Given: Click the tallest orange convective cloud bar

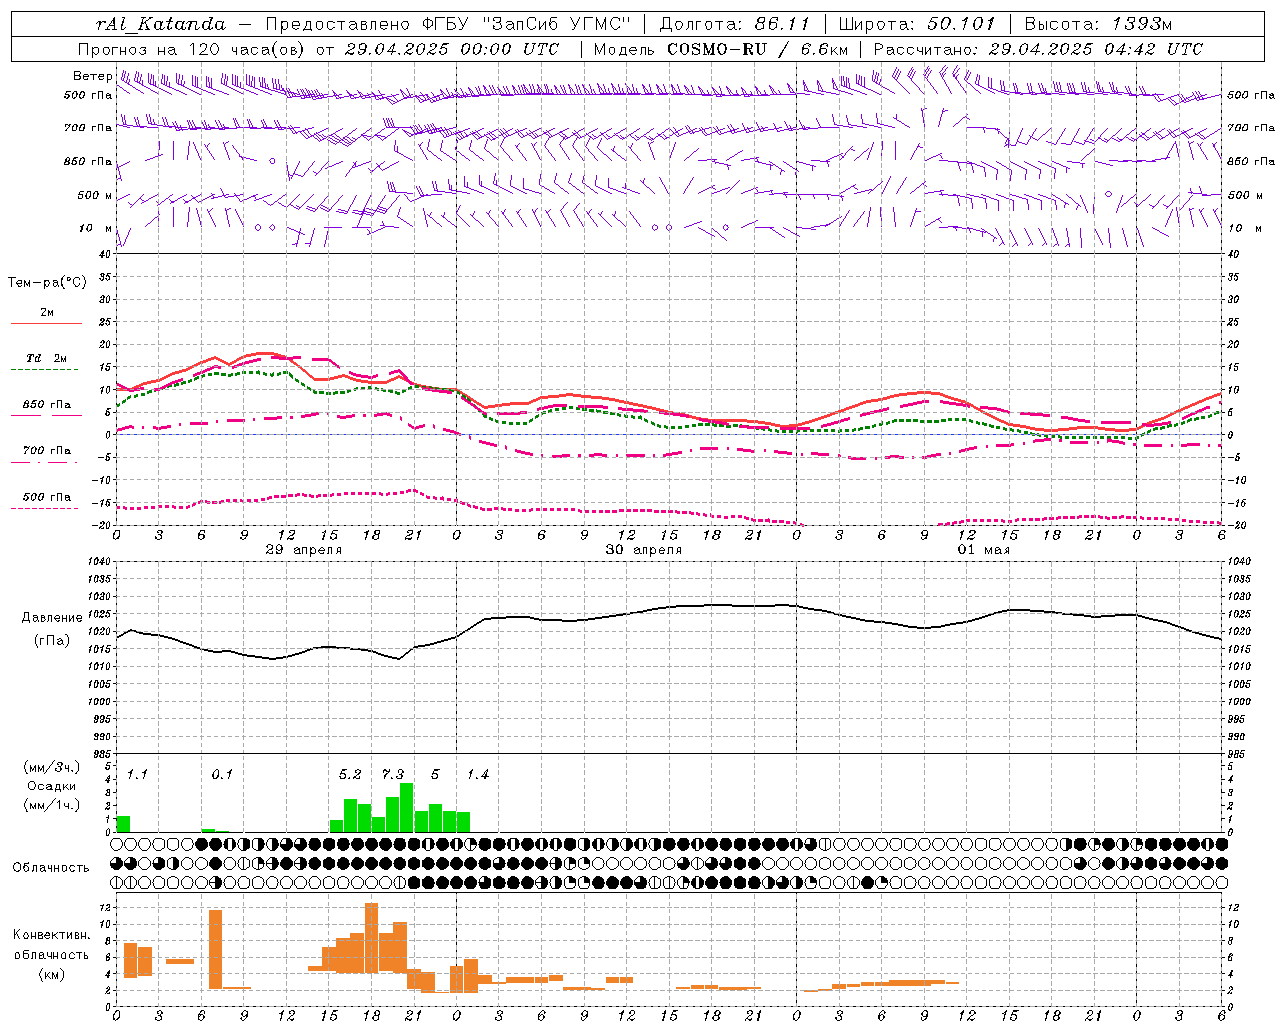Looking at the screenshot, I should [x=371, y=938].
